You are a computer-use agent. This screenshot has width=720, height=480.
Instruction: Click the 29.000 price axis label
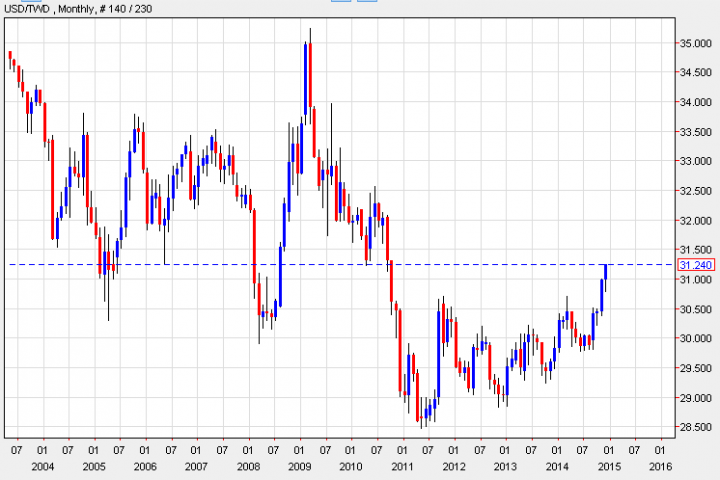[695, 398]
